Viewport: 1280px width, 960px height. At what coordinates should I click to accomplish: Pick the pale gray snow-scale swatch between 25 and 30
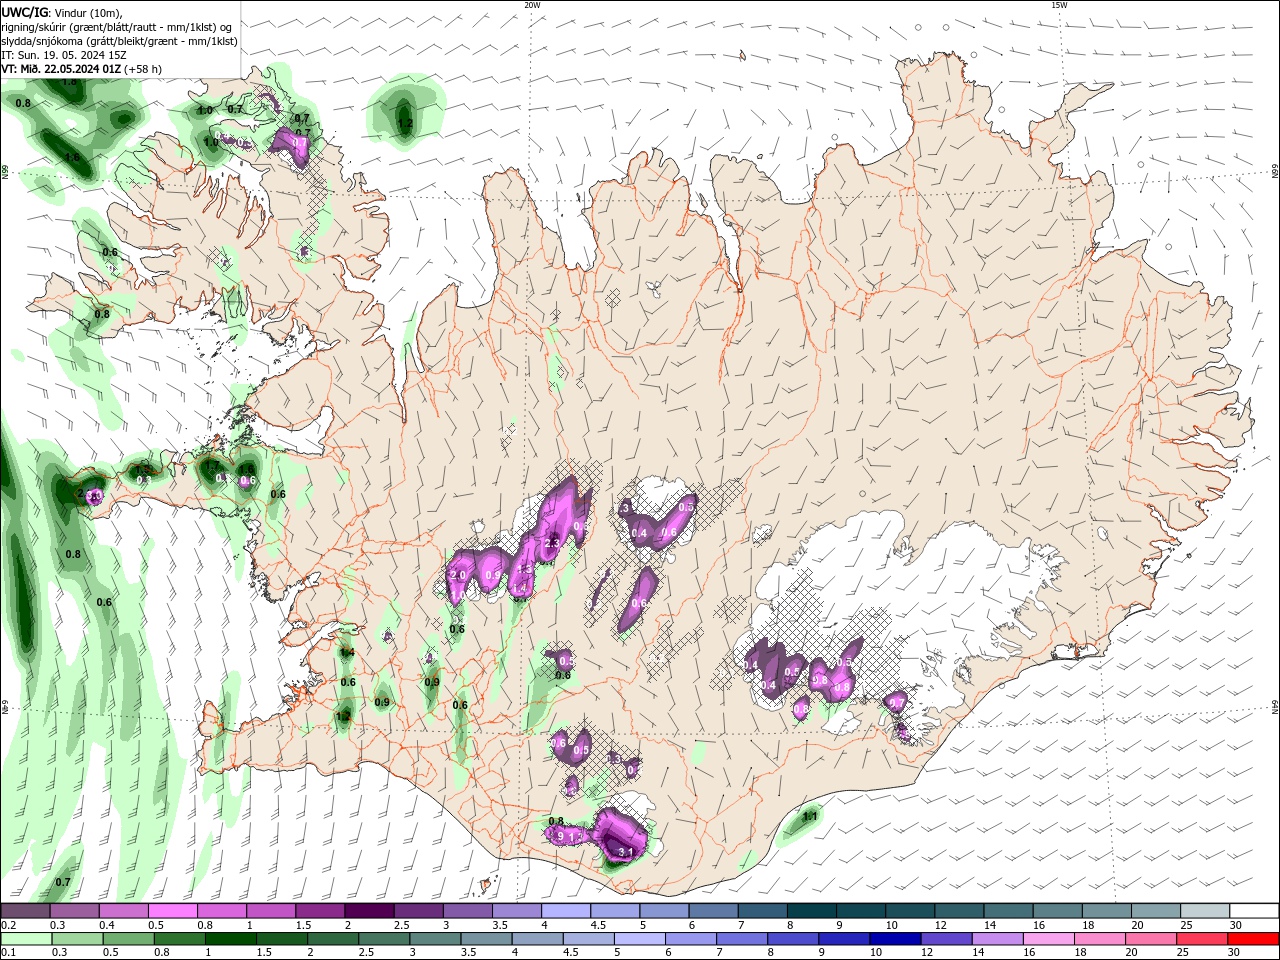pos(1204,911)
